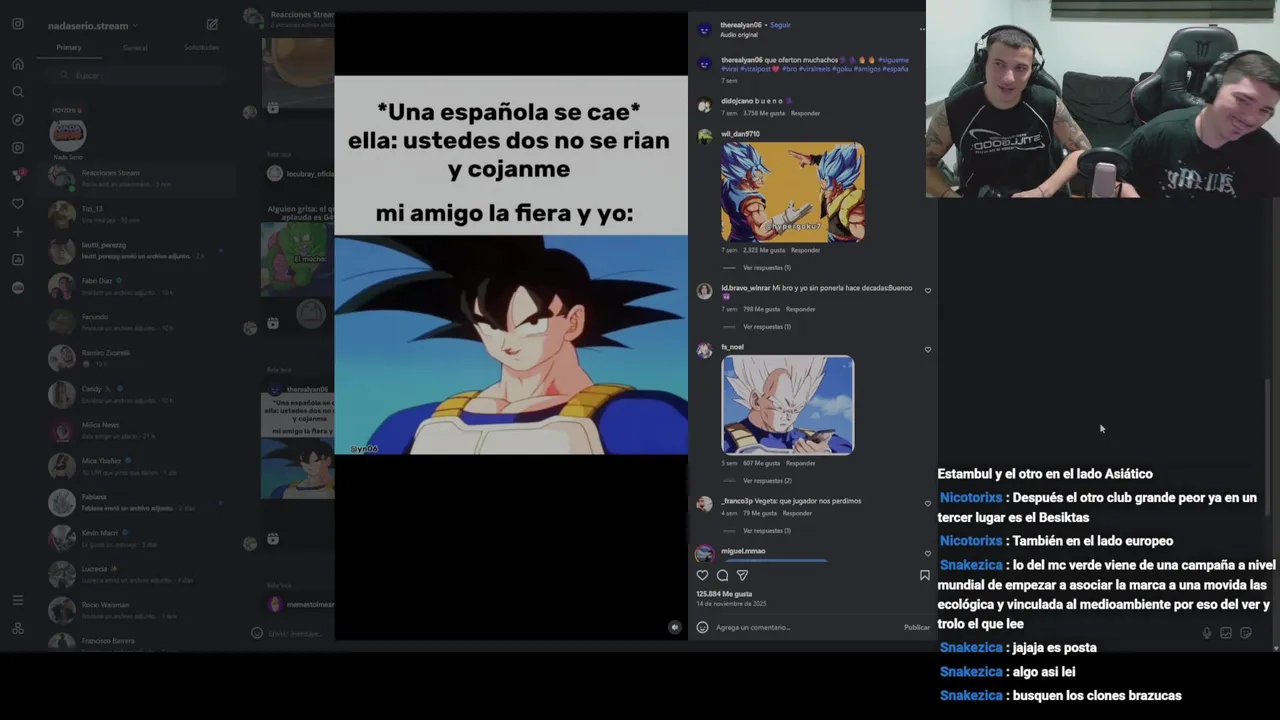Open fs_noel's profile picture
The height and width of the screenshot is (720, 1280).
[704, 350]
